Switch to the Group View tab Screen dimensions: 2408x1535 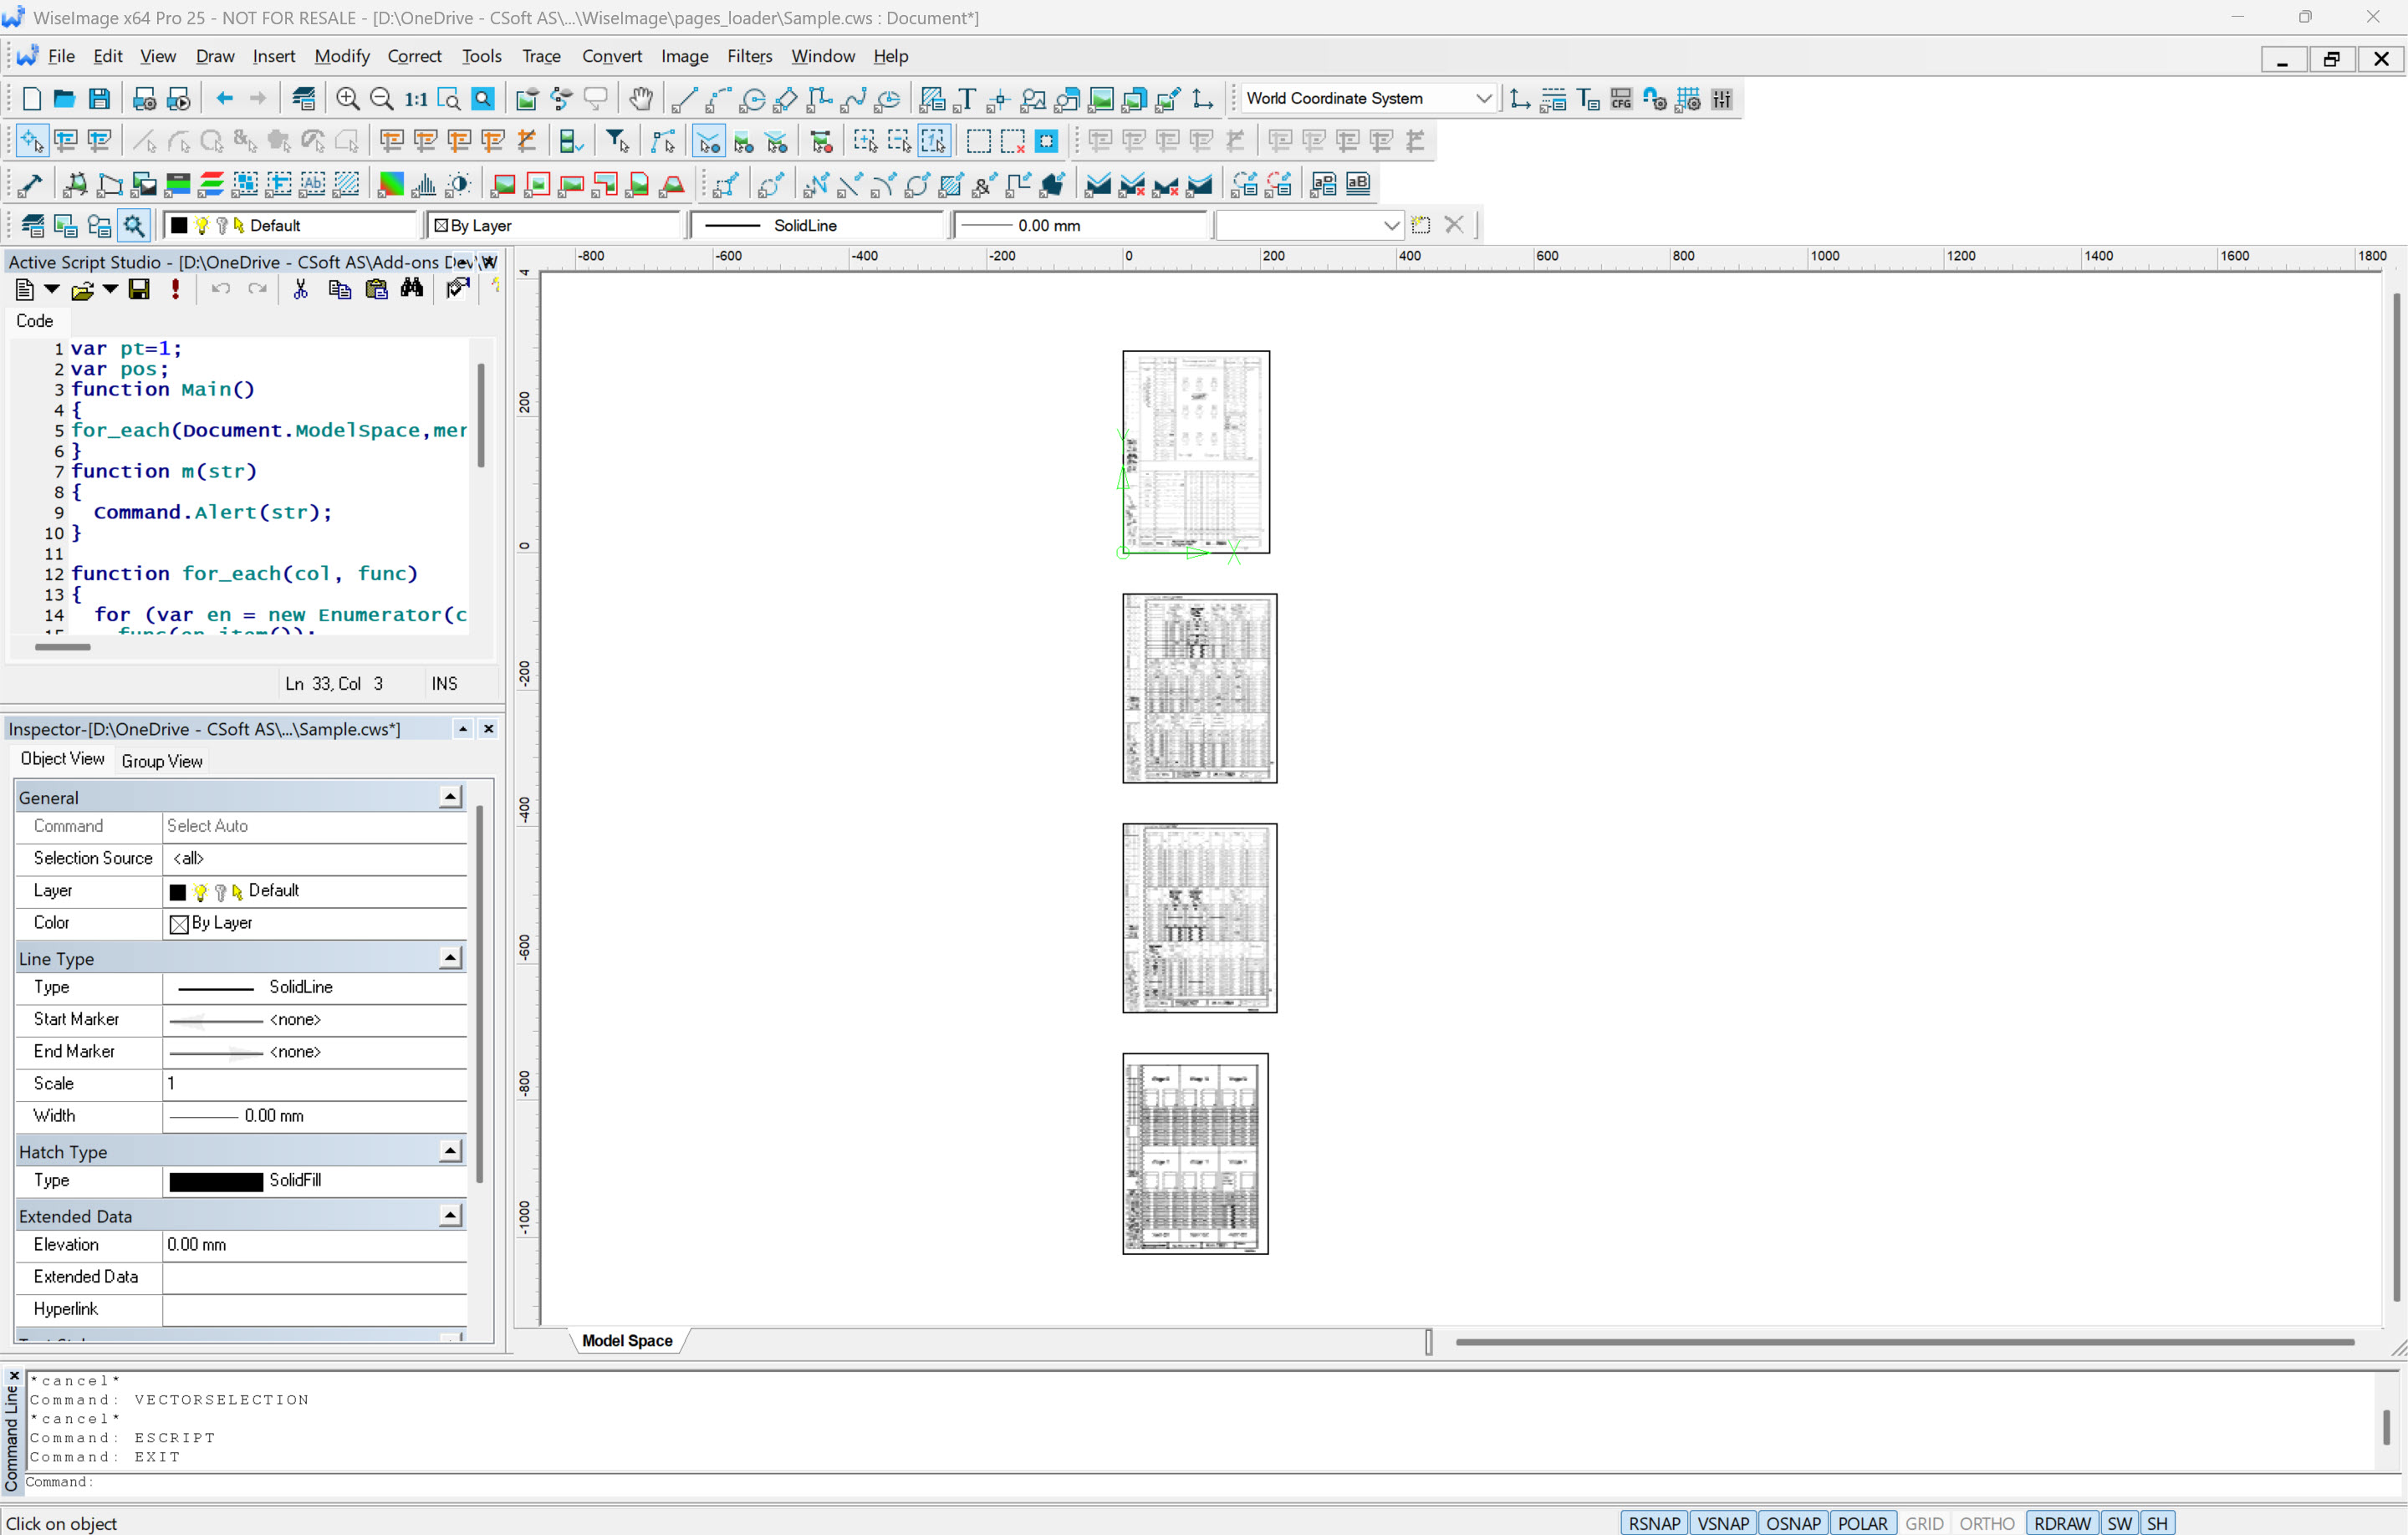click(161, 761)
